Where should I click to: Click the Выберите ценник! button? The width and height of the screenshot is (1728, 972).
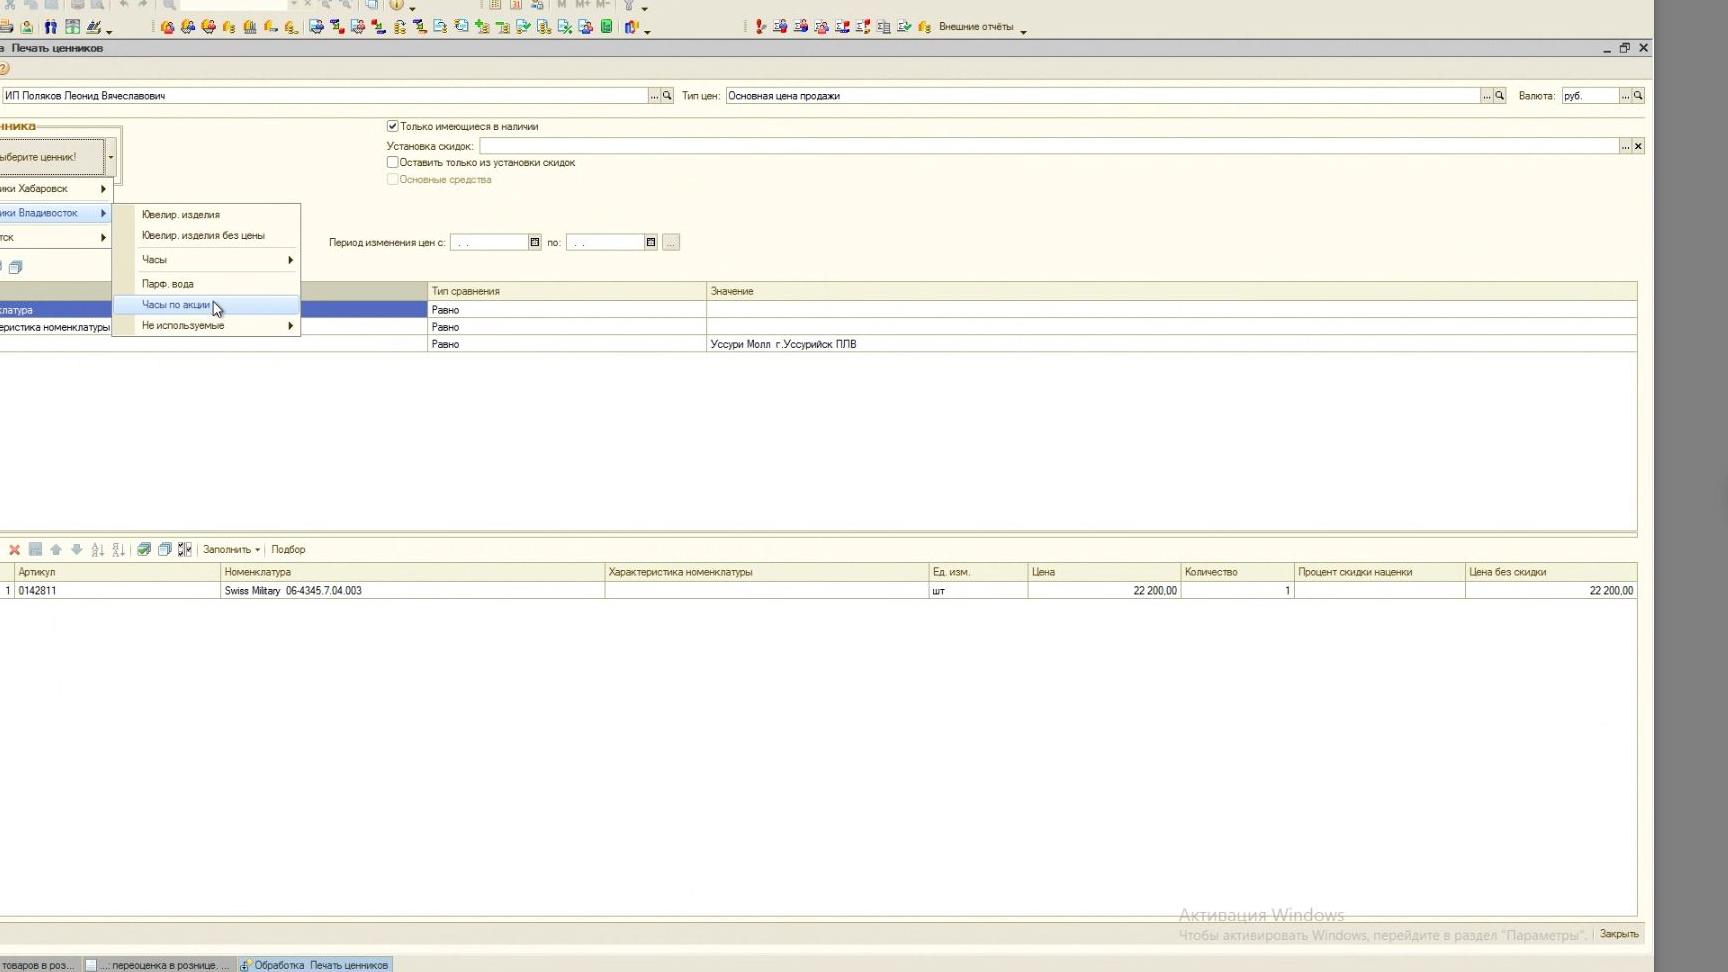[50, 157]
